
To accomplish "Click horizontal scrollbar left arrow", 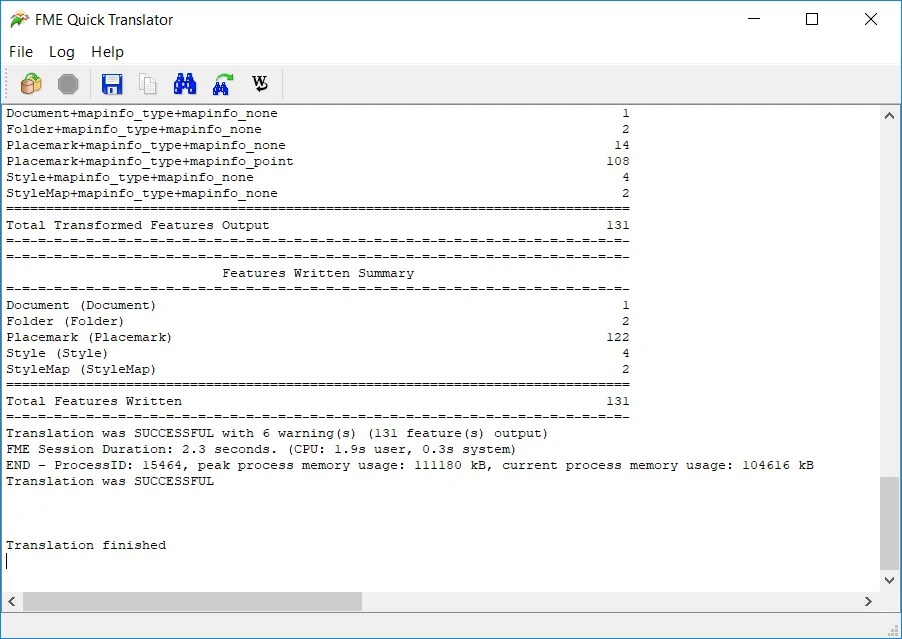I will pyautogui.click(x=12, y=602).
